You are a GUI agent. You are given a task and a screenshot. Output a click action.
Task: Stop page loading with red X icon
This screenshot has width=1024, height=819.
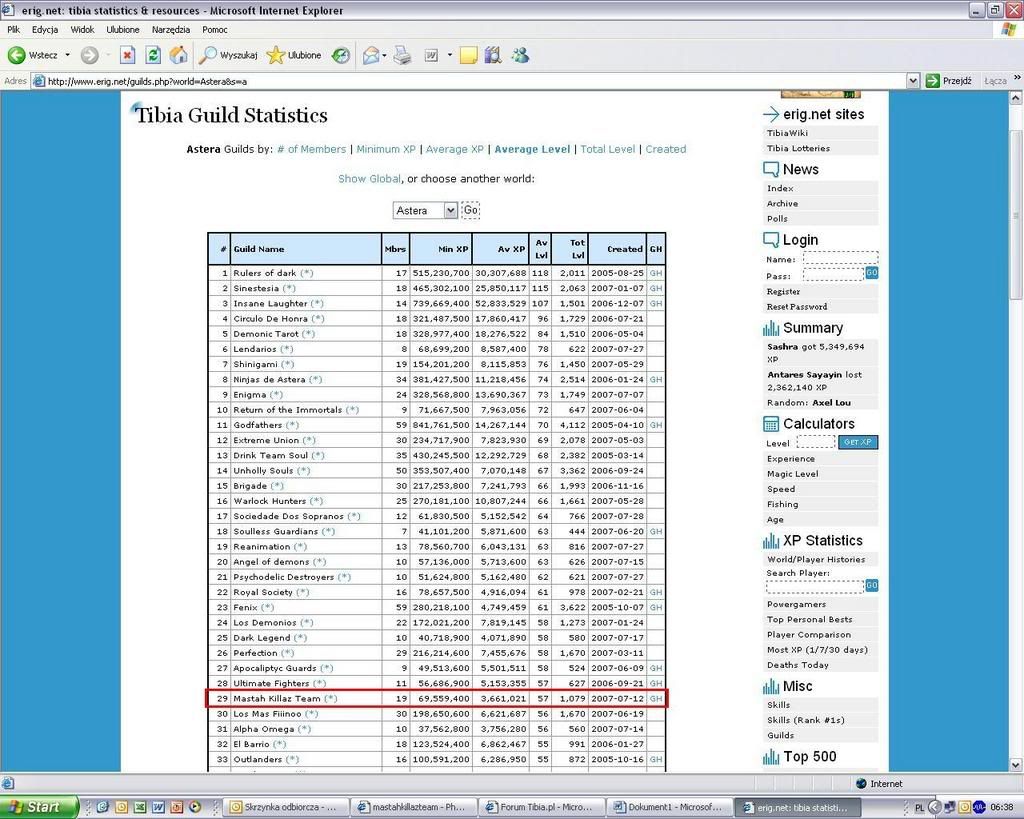127,56
